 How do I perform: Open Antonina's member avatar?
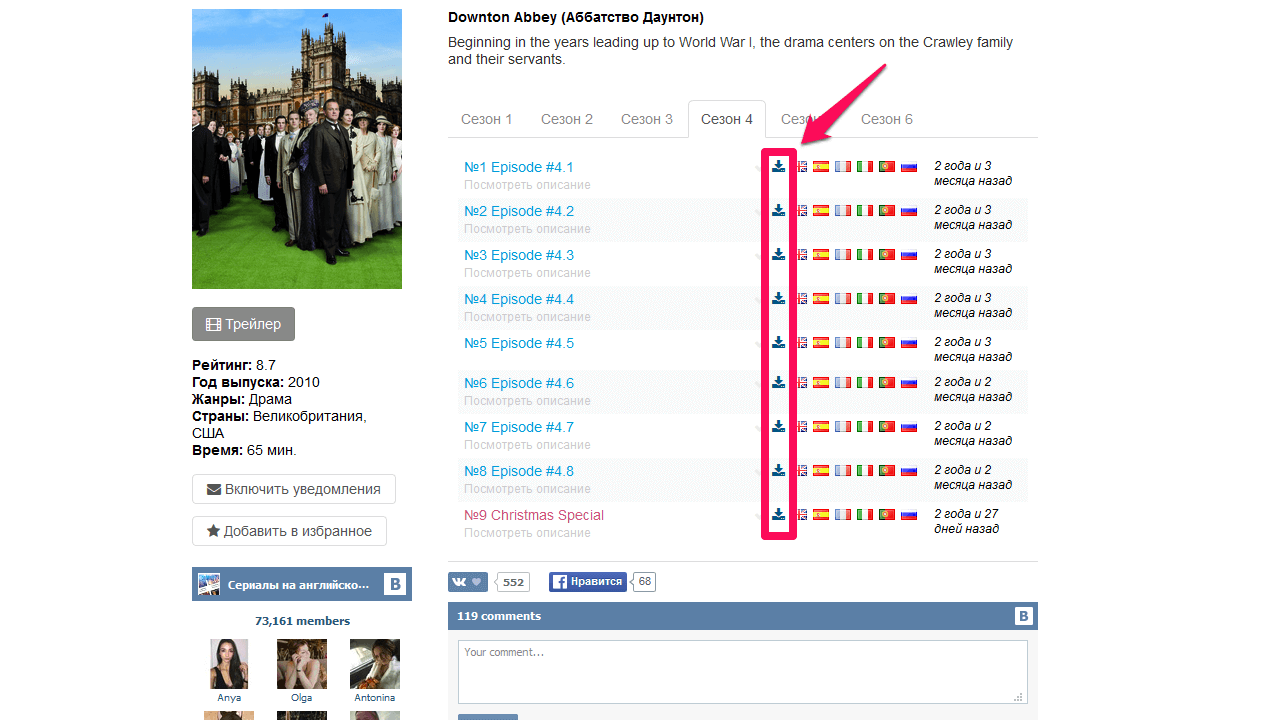375,664
